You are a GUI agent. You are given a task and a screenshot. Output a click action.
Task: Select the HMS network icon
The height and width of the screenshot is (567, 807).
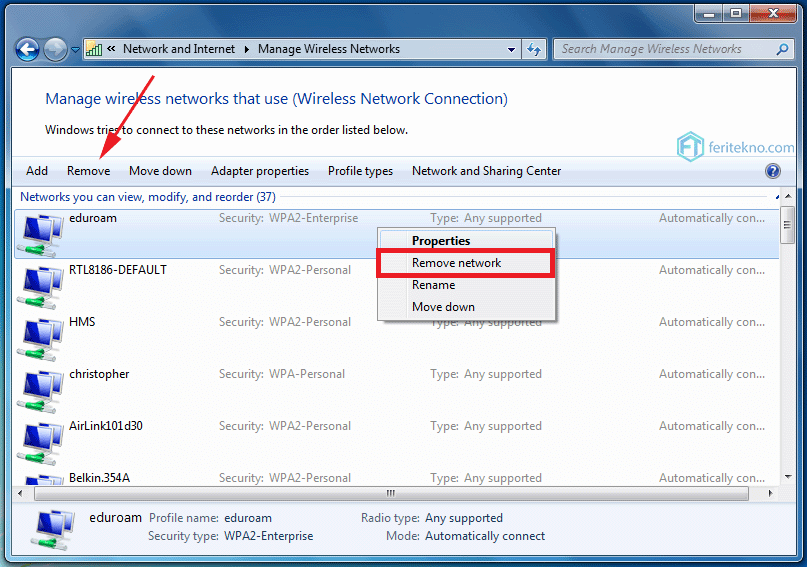coord(40,339)
